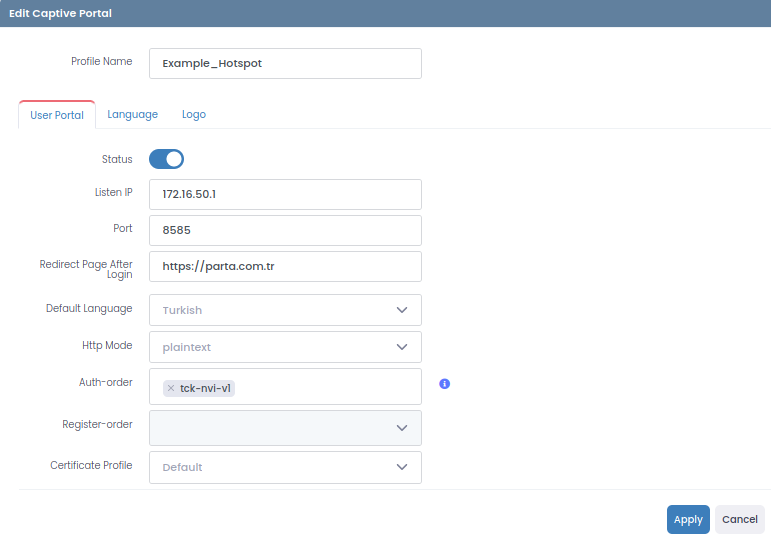Select the User Portal tab
This screenshot has width=771, height=544.
click(57, 115)
